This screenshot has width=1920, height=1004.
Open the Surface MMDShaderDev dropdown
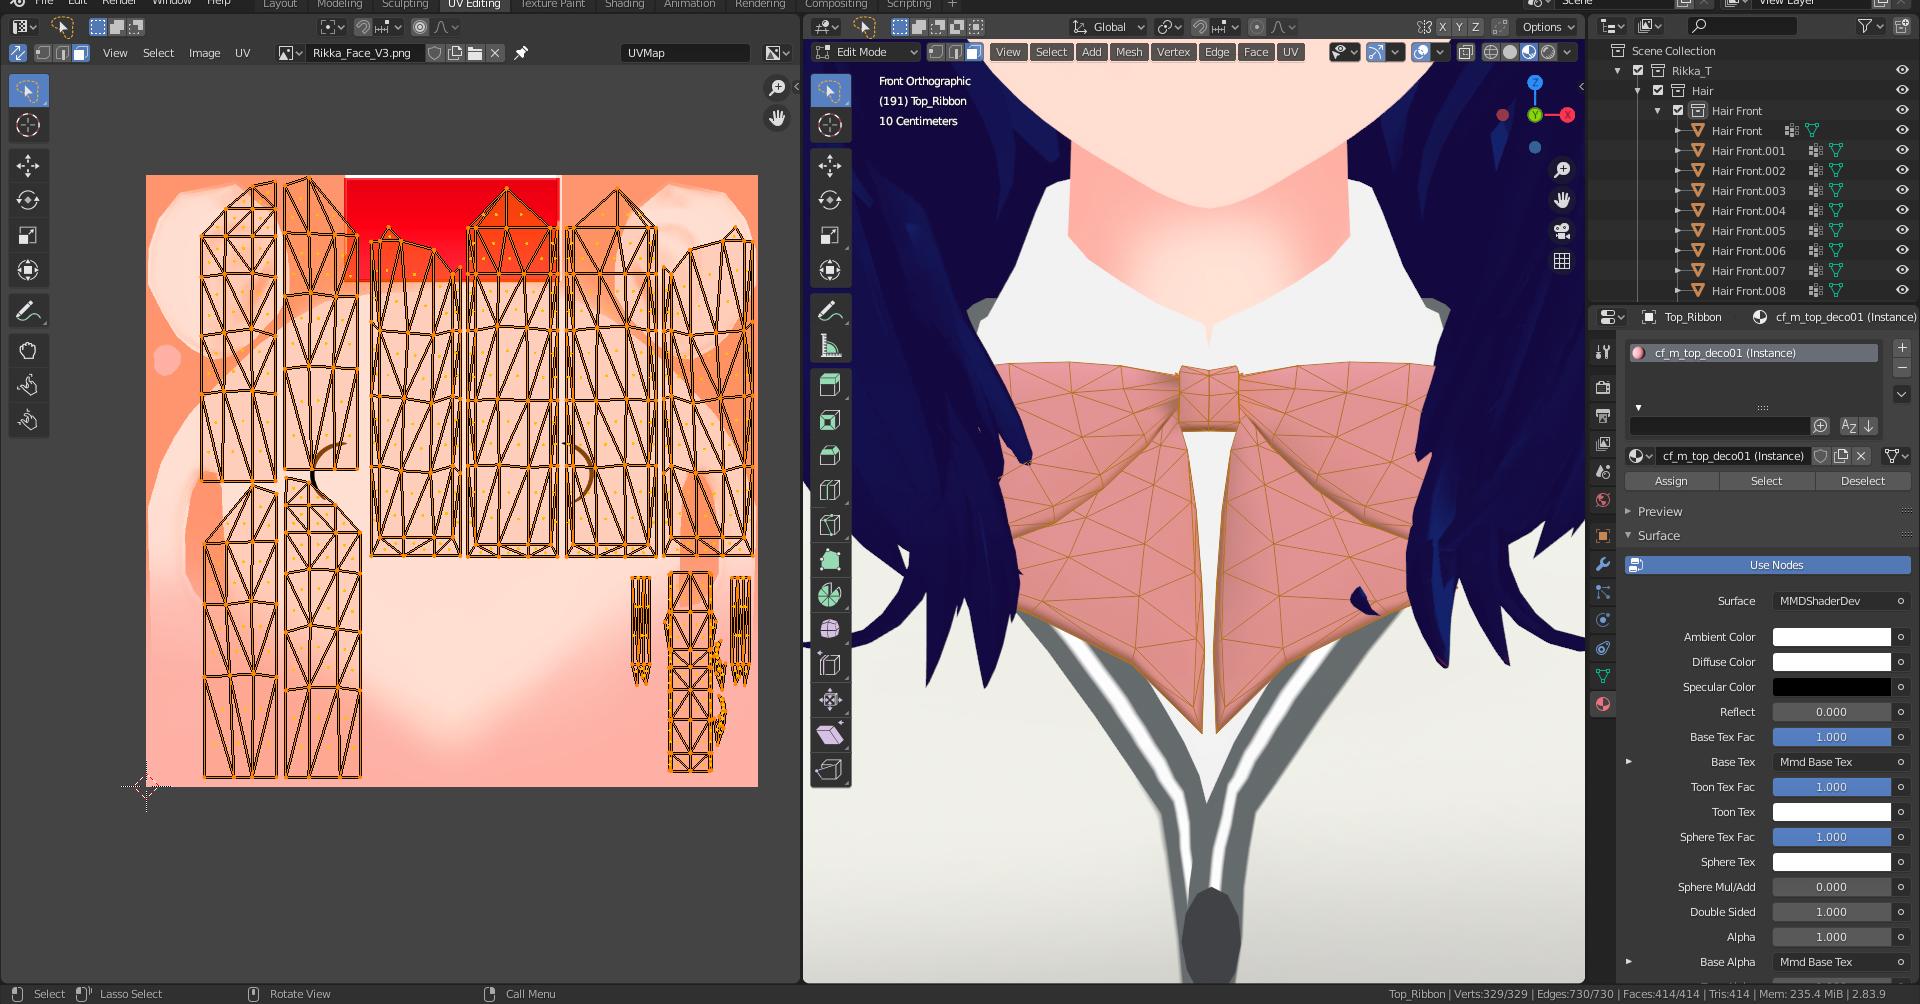click(1842, 601)
